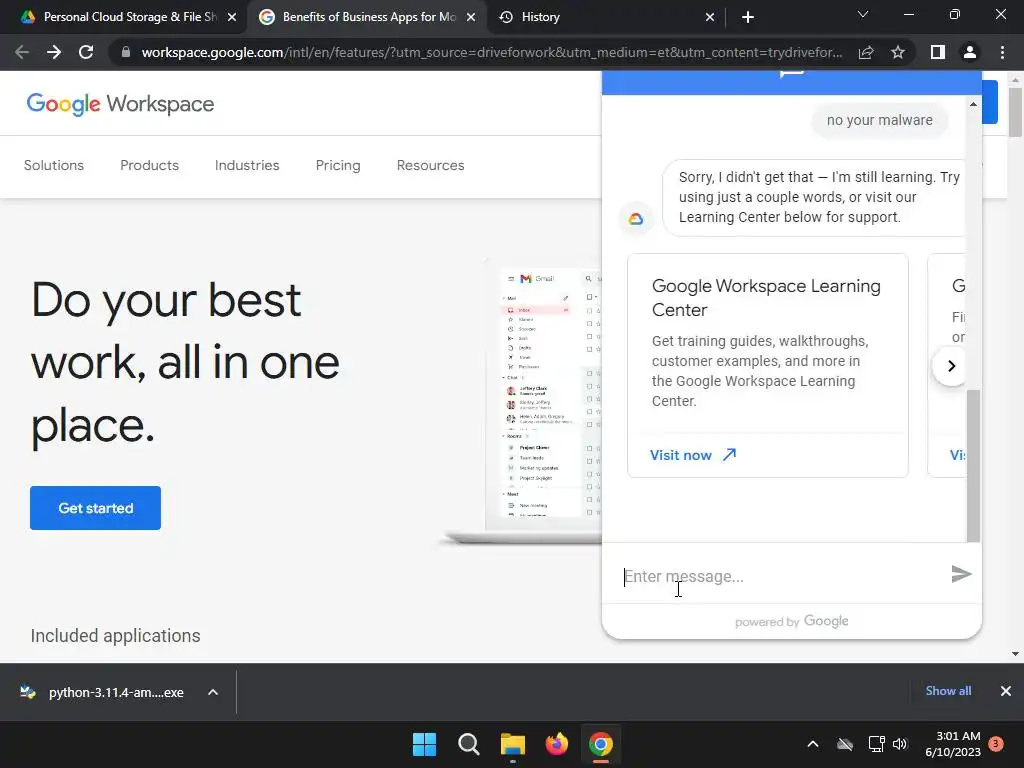Click Show all downloads
The image size is (1024, 768).
pos(948,691)
